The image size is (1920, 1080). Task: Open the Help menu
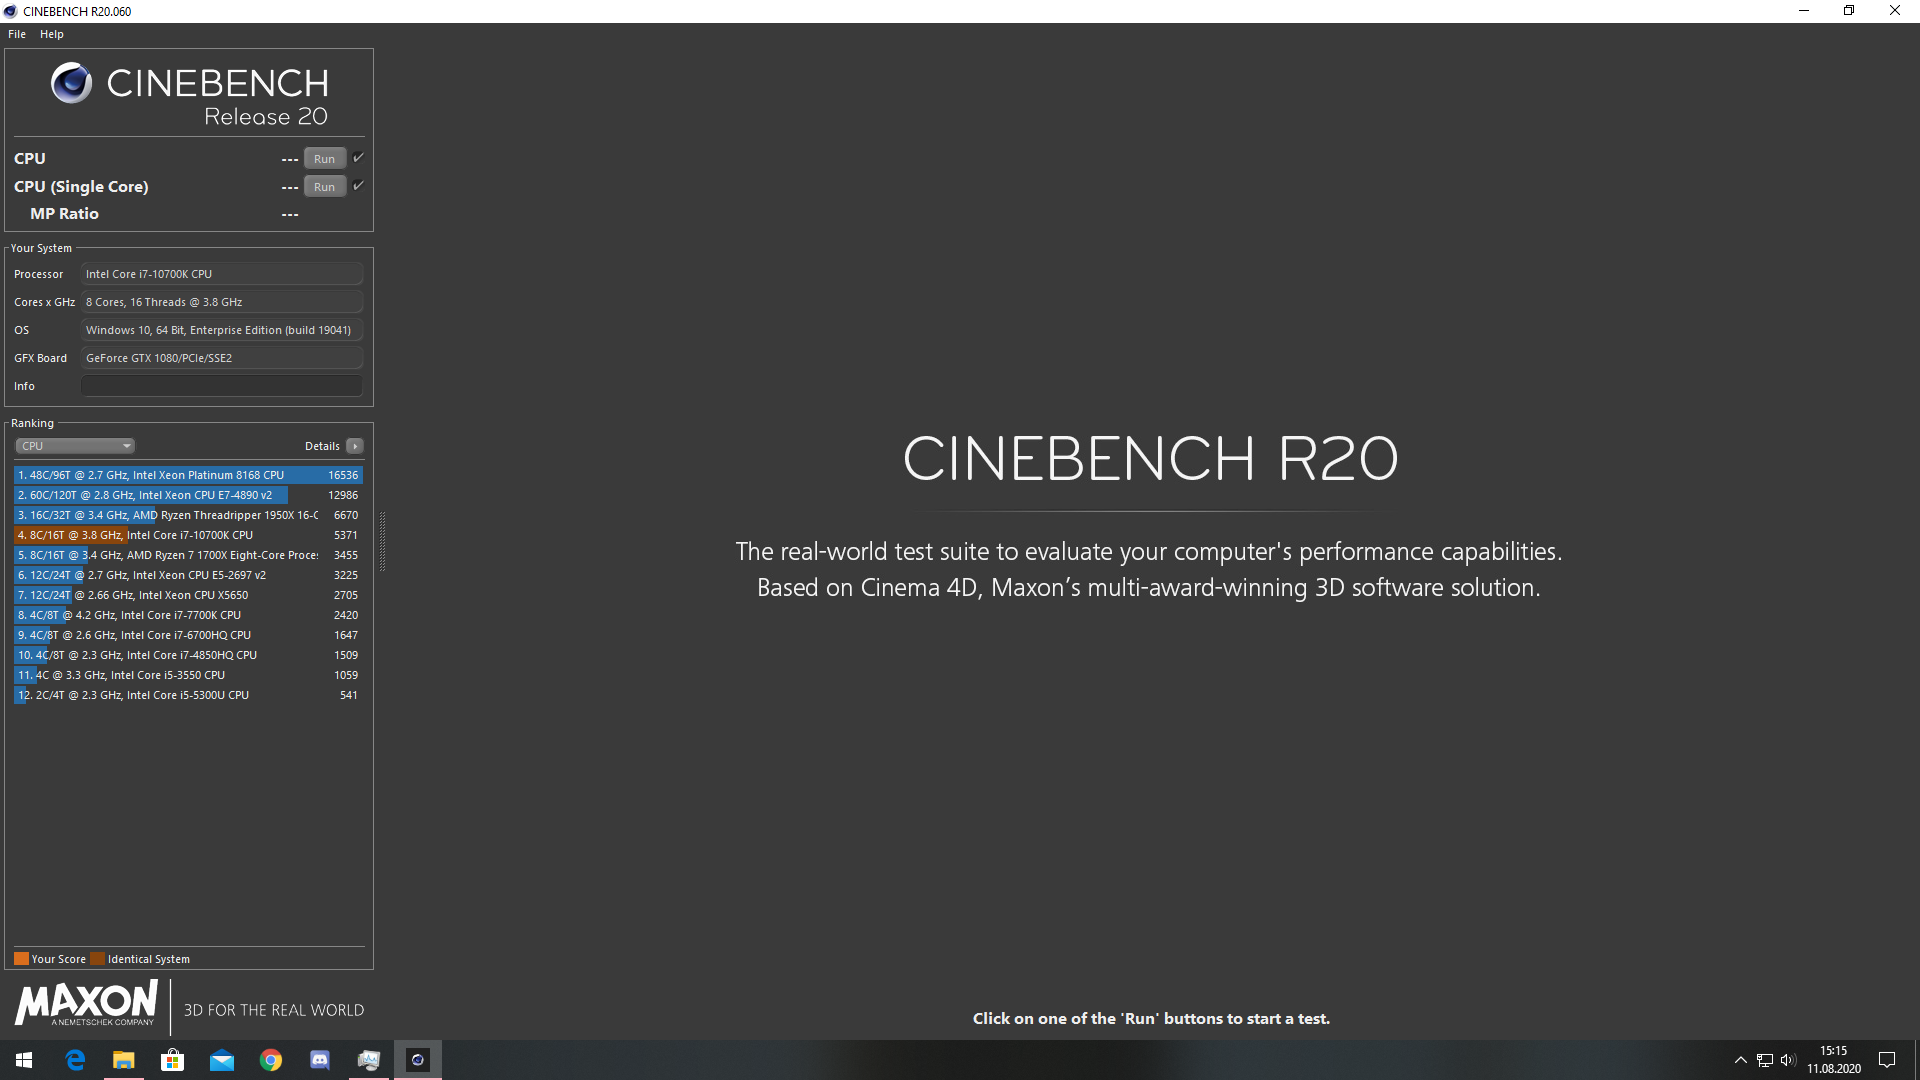[x=52, y=34]
